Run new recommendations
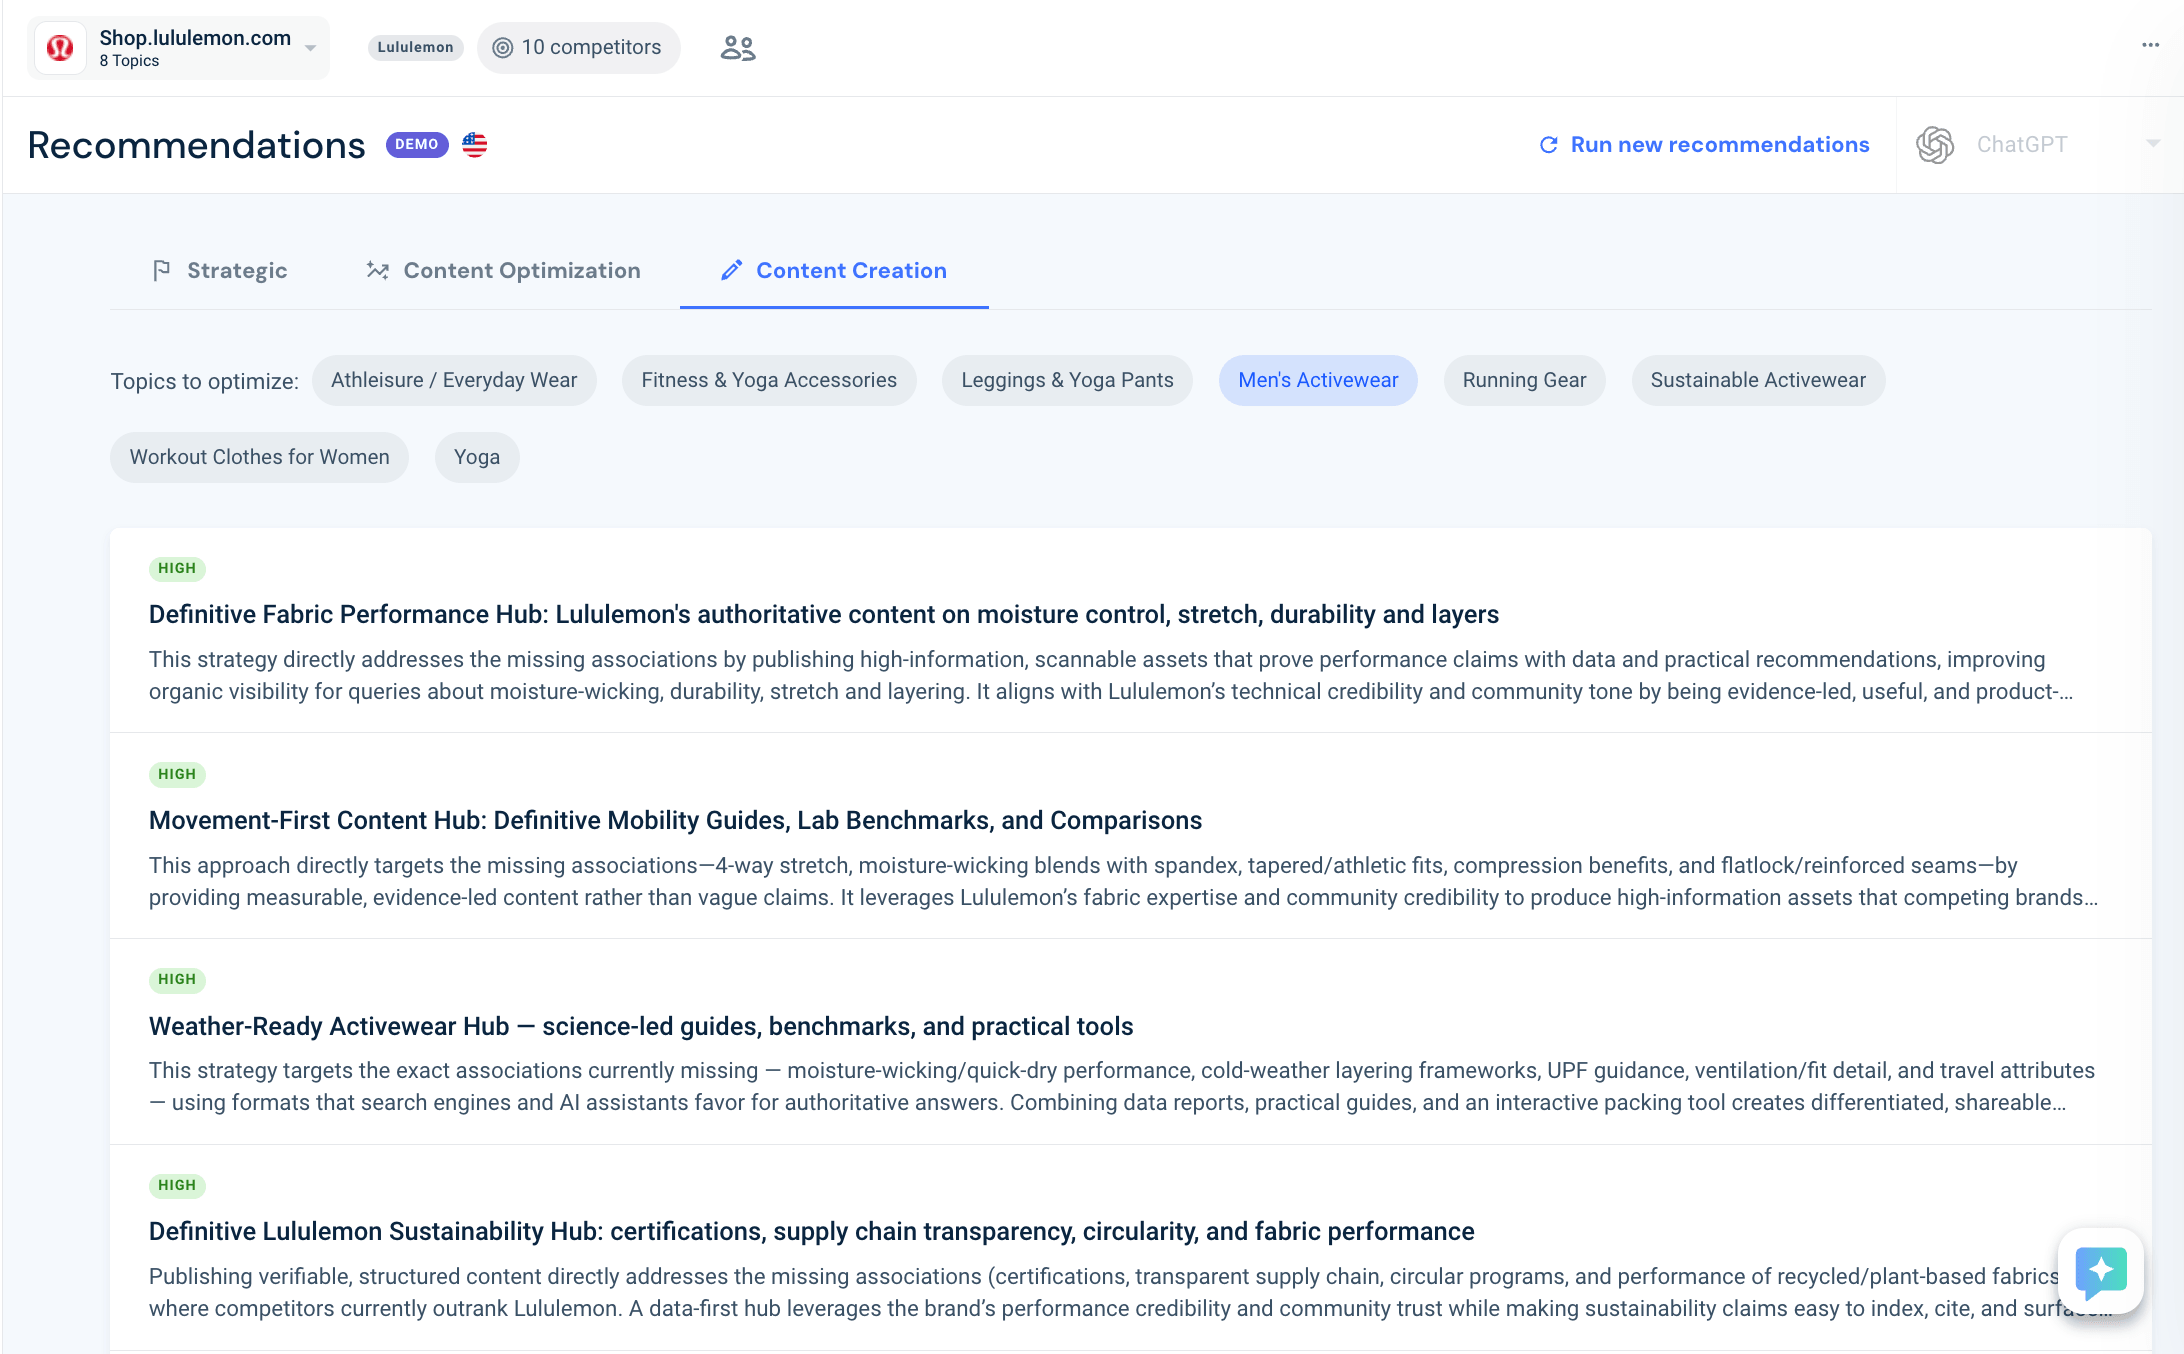The width and height of the screenshot is (2184, 1354). (1704, 145)
